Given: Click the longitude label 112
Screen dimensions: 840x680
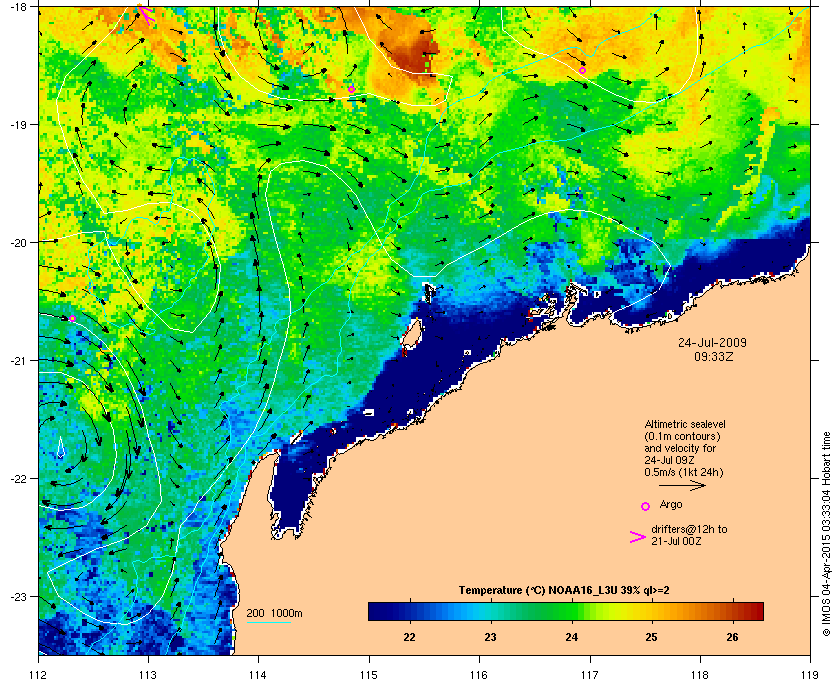Looking at the screenshot, I should click(x=39, y=674).
